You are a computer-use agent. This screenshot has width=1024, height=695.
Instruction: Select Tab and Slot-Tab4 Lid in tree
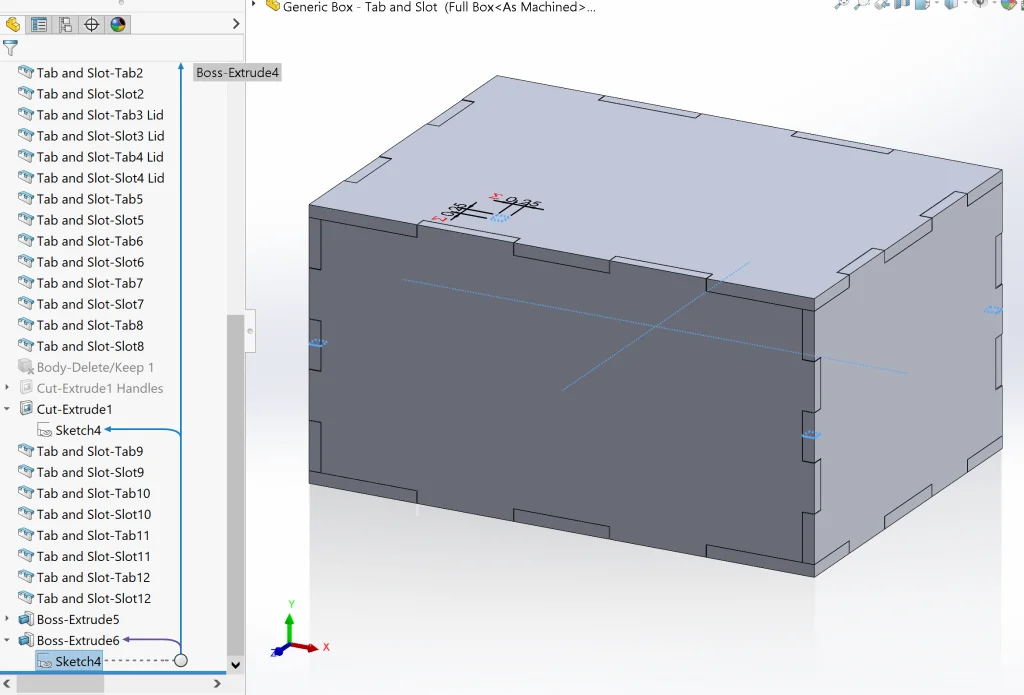[x=100, y=157]
